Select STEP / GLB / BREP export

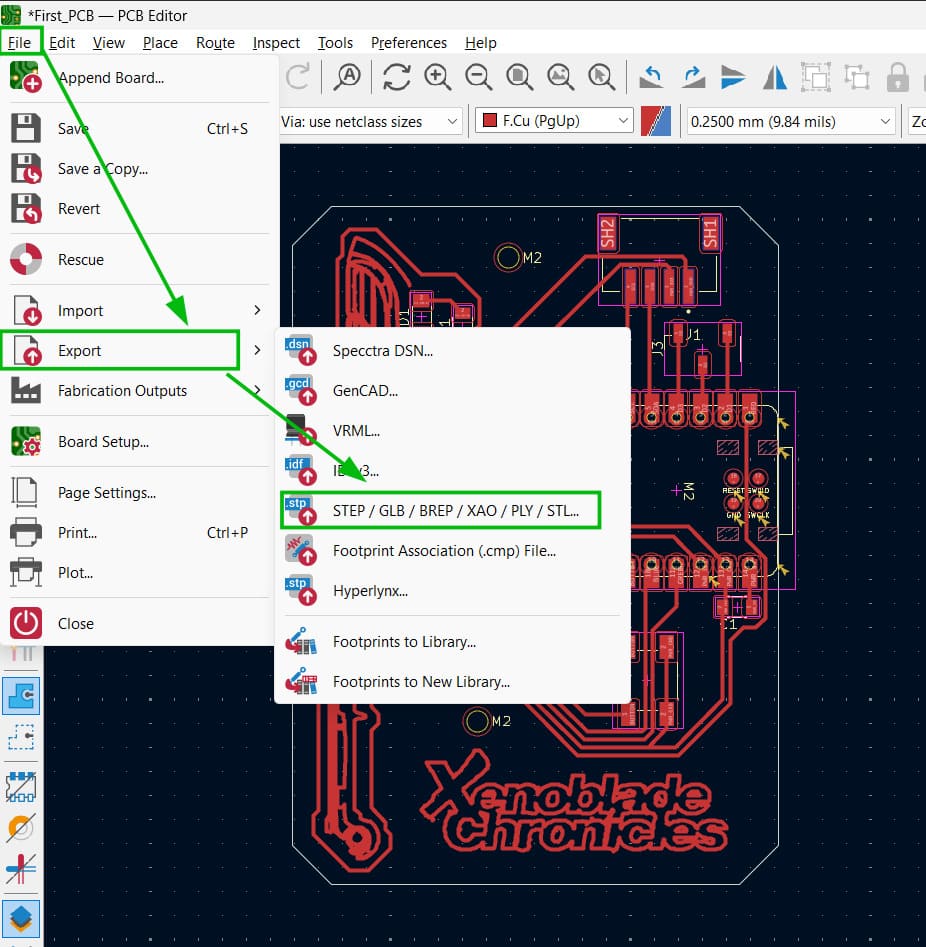coord(452,510)
